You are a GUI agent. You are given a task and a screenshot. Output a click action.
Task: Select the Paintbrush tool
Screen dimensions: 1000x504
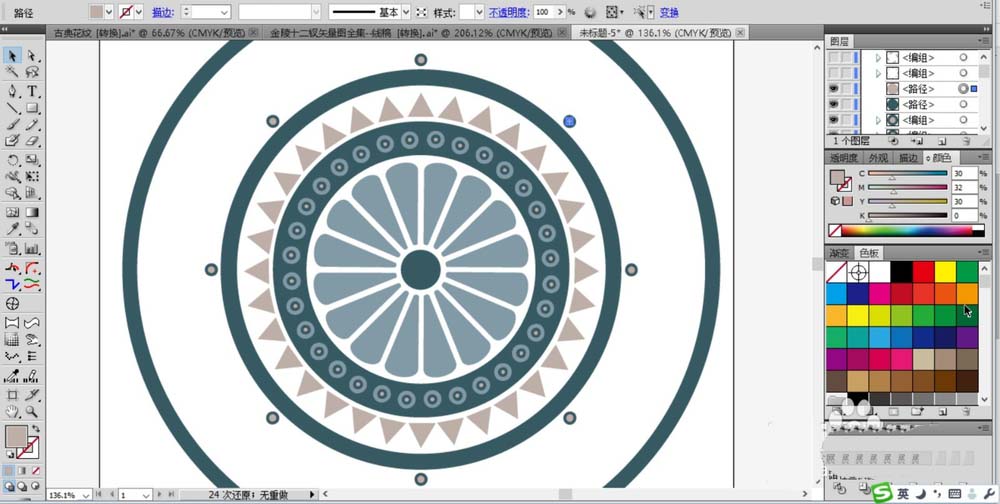point(12,124)
